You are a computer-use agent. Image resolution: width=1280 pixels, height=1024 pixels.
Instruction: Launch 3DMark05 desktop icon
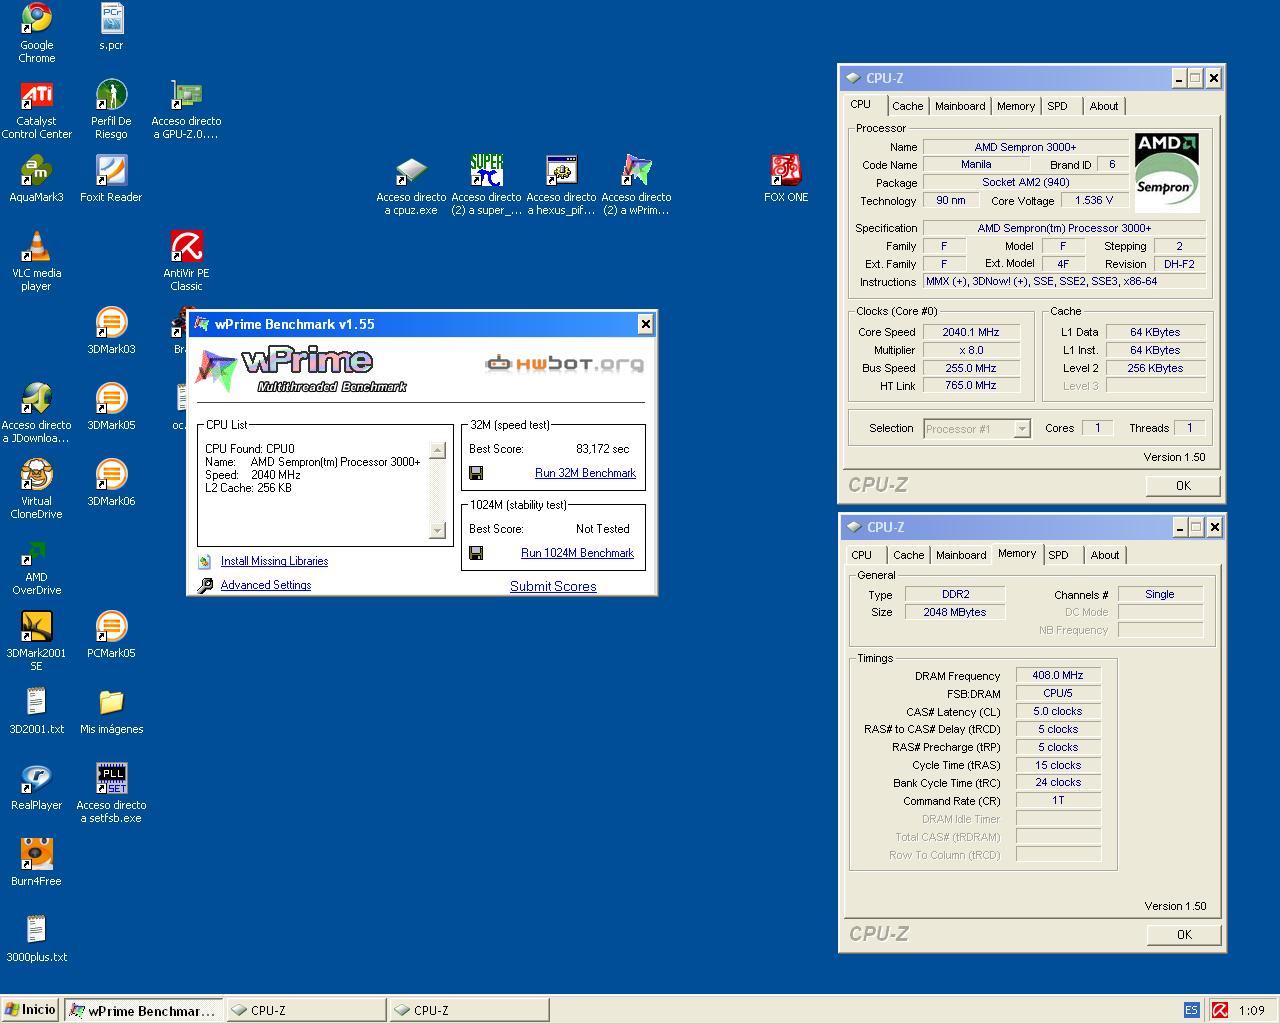pos(111,398)
